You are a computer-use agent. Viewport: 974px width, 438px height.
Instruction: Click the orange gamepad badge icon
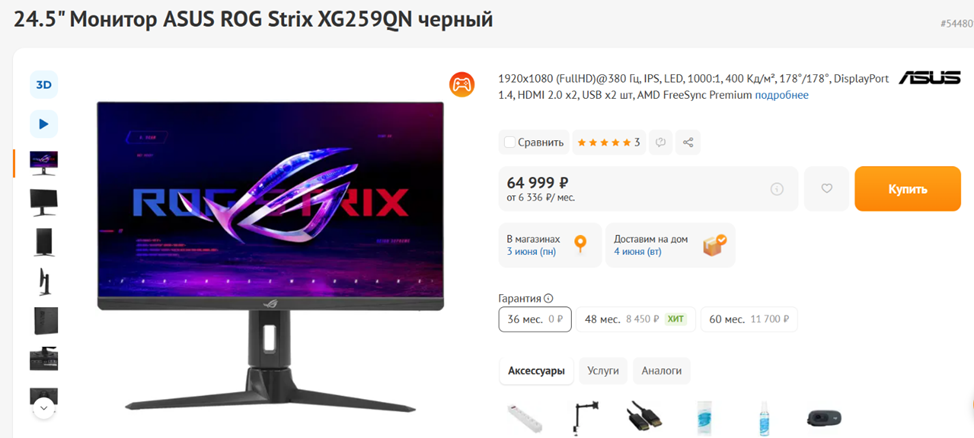(462, 84)
